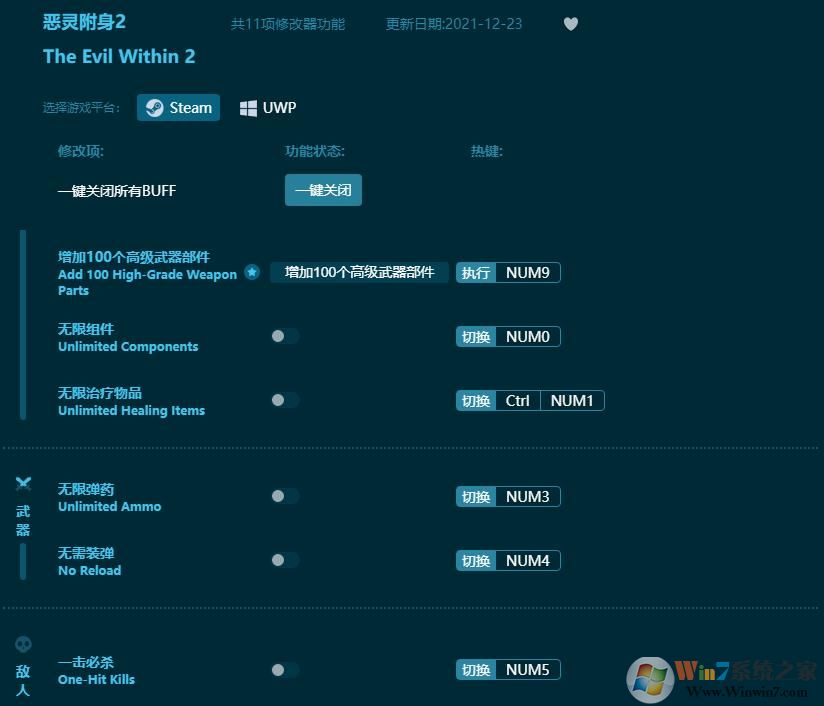Switch to the UWP platform tab
The image size is (824, 706).
tap(267, 107)
